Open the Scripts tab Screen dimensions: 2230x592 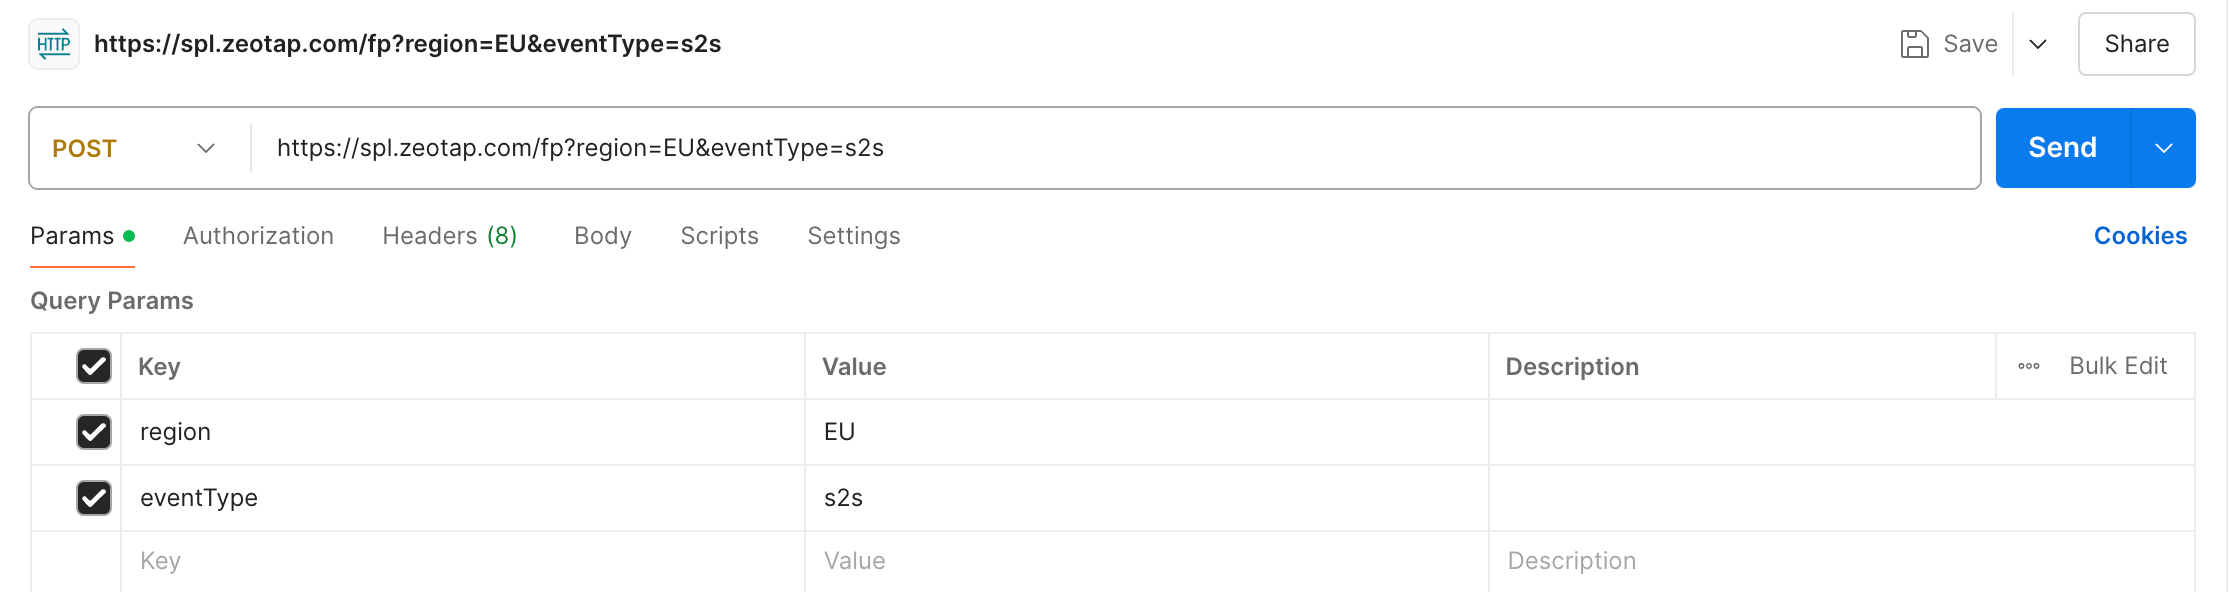click(x=719, y=236)
